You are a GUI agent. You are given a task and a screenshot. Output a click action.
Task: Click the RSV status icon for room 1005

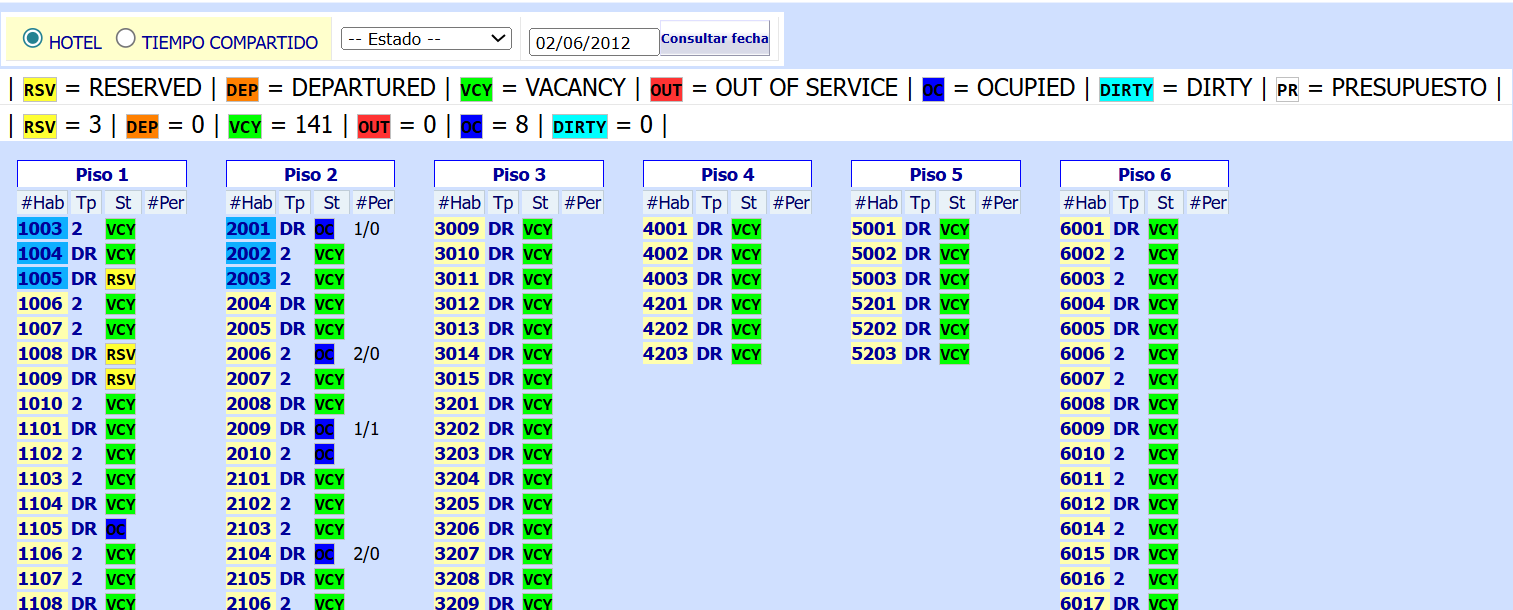(121, 279)
